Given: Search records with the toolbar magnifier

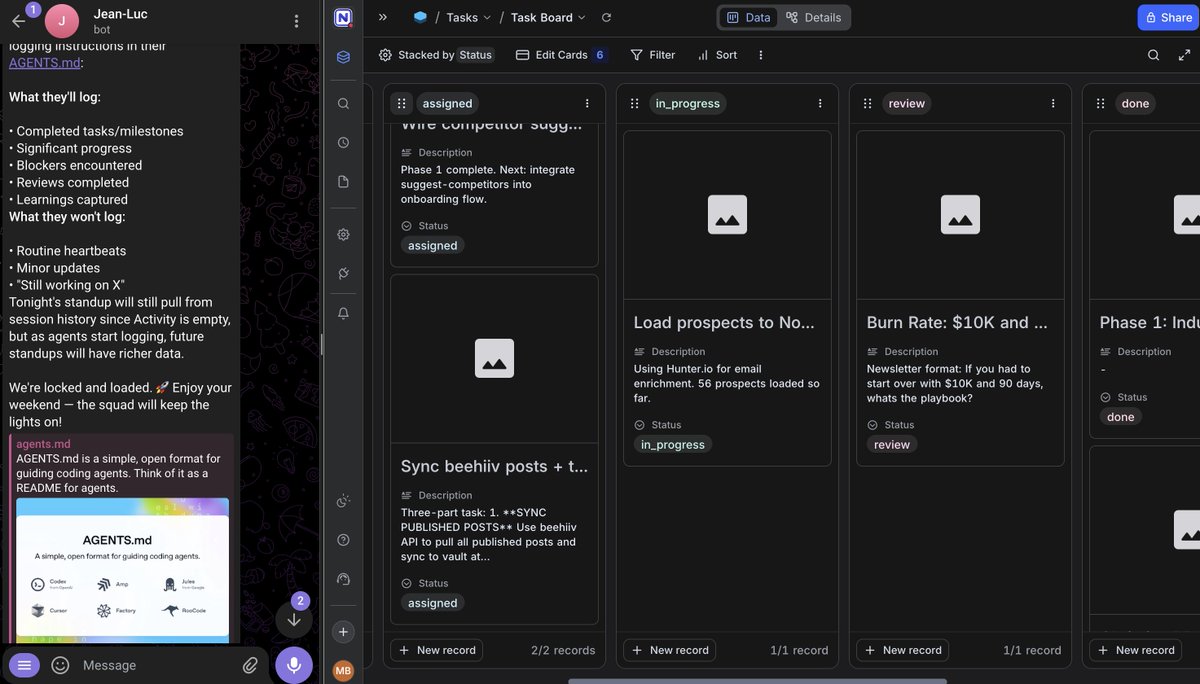Looking at the screenshot, I should click(1153, 55).
